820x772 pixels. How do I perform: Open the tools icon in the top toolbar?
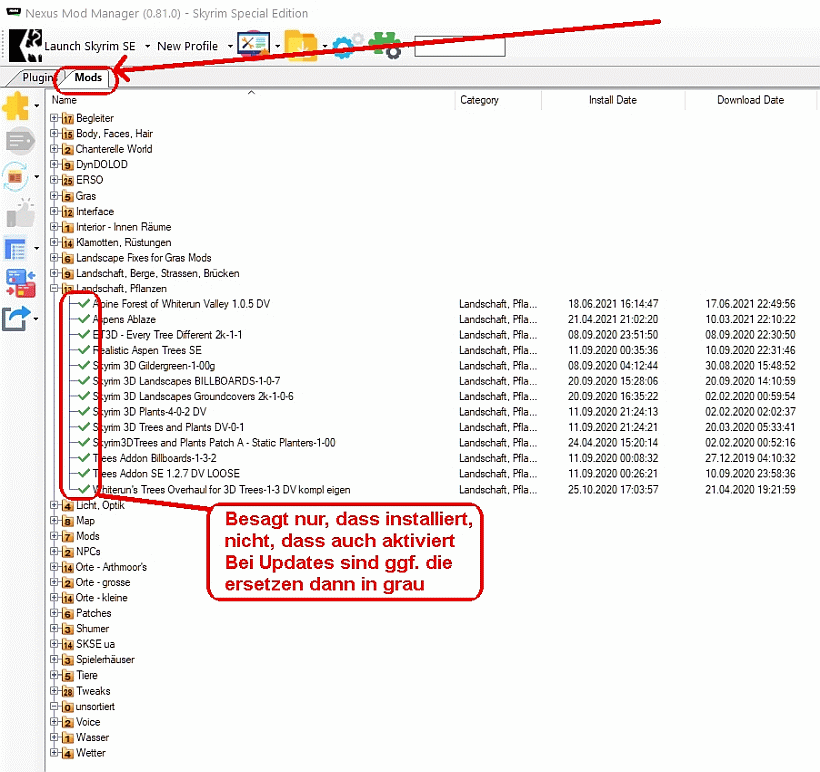coord(249,45)
